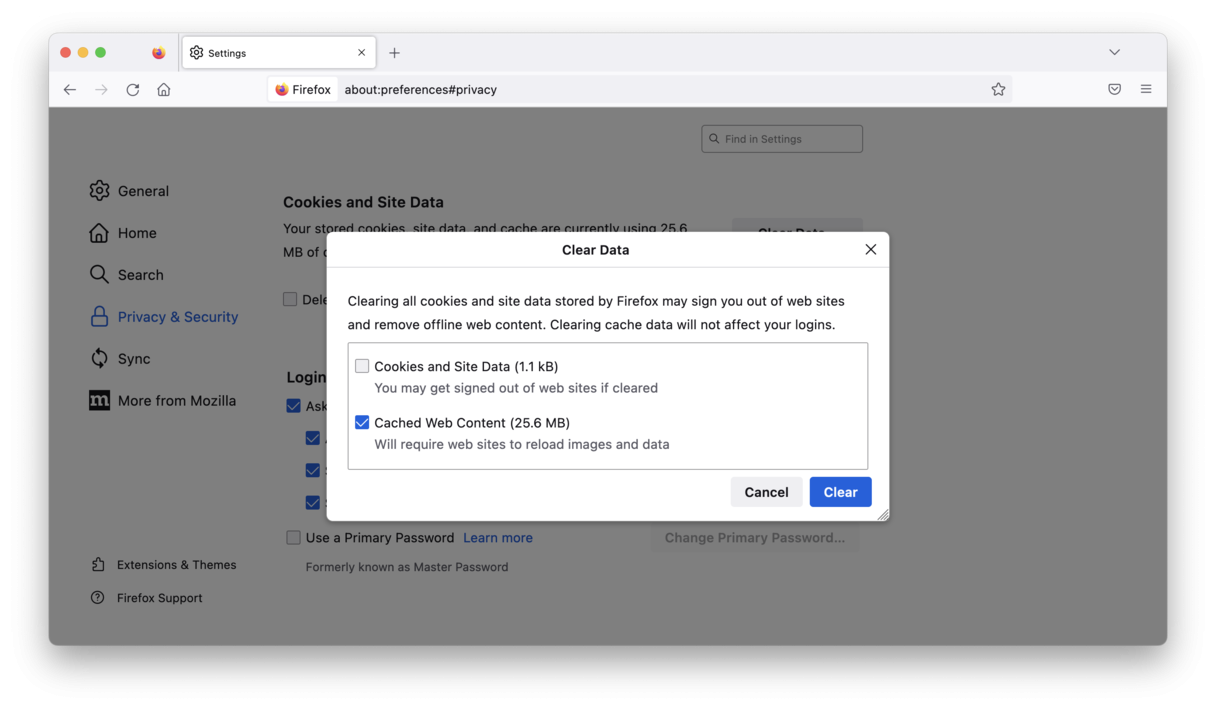Enable the Cookies and Site Data checkbox
The width and height of the screenshot is (1216, 710).
coord(362,366)
